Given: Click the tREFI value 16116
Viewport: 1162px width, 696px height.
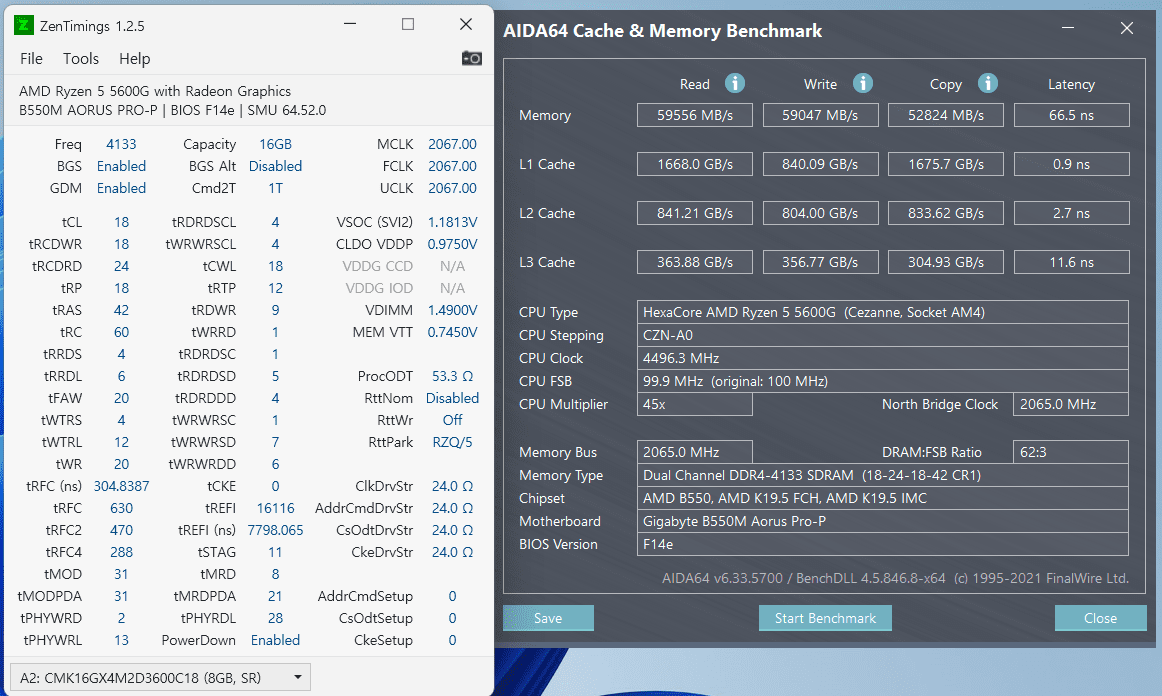Looking at the screenshot, I should point(276,508).
